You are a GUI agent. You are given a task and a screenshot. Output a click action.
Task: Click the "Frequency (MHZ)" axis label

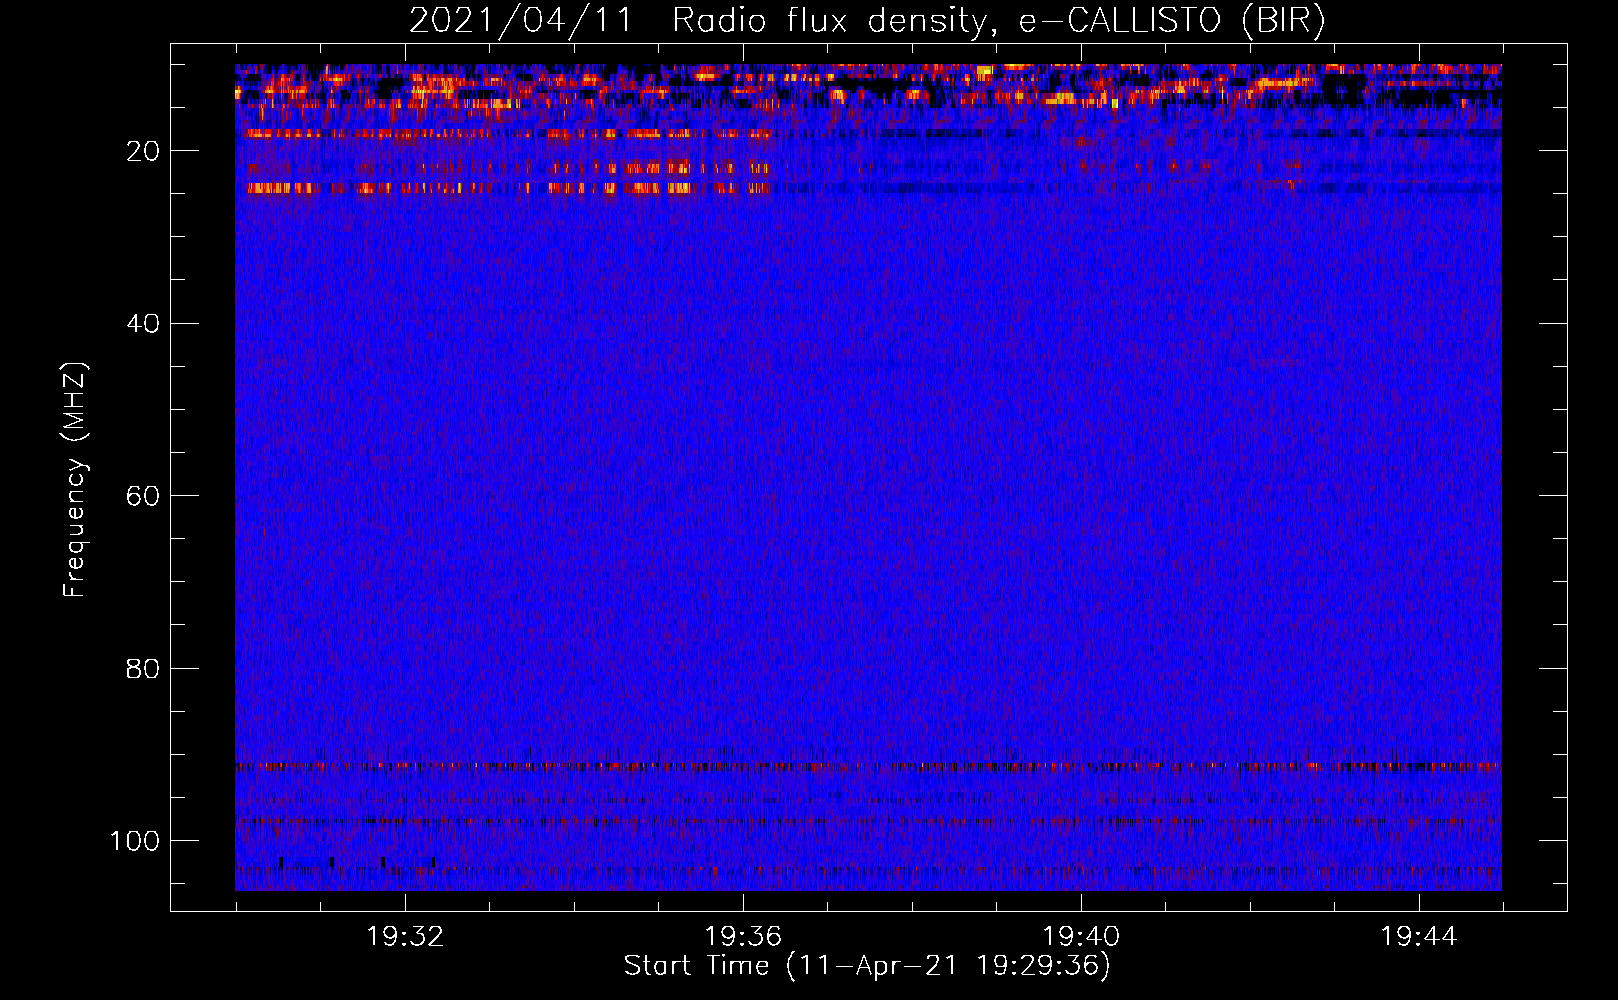click(x=76, y=480)
